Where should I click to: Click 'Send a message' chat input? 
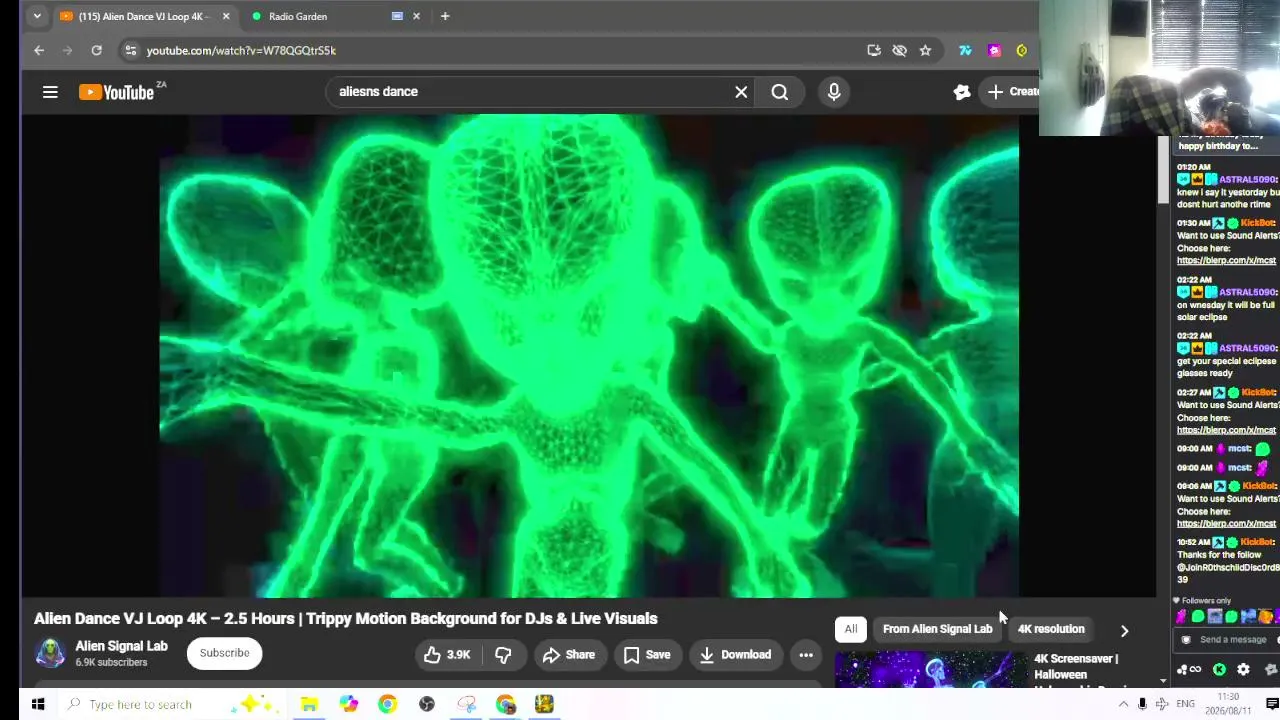click(1232, 640)
